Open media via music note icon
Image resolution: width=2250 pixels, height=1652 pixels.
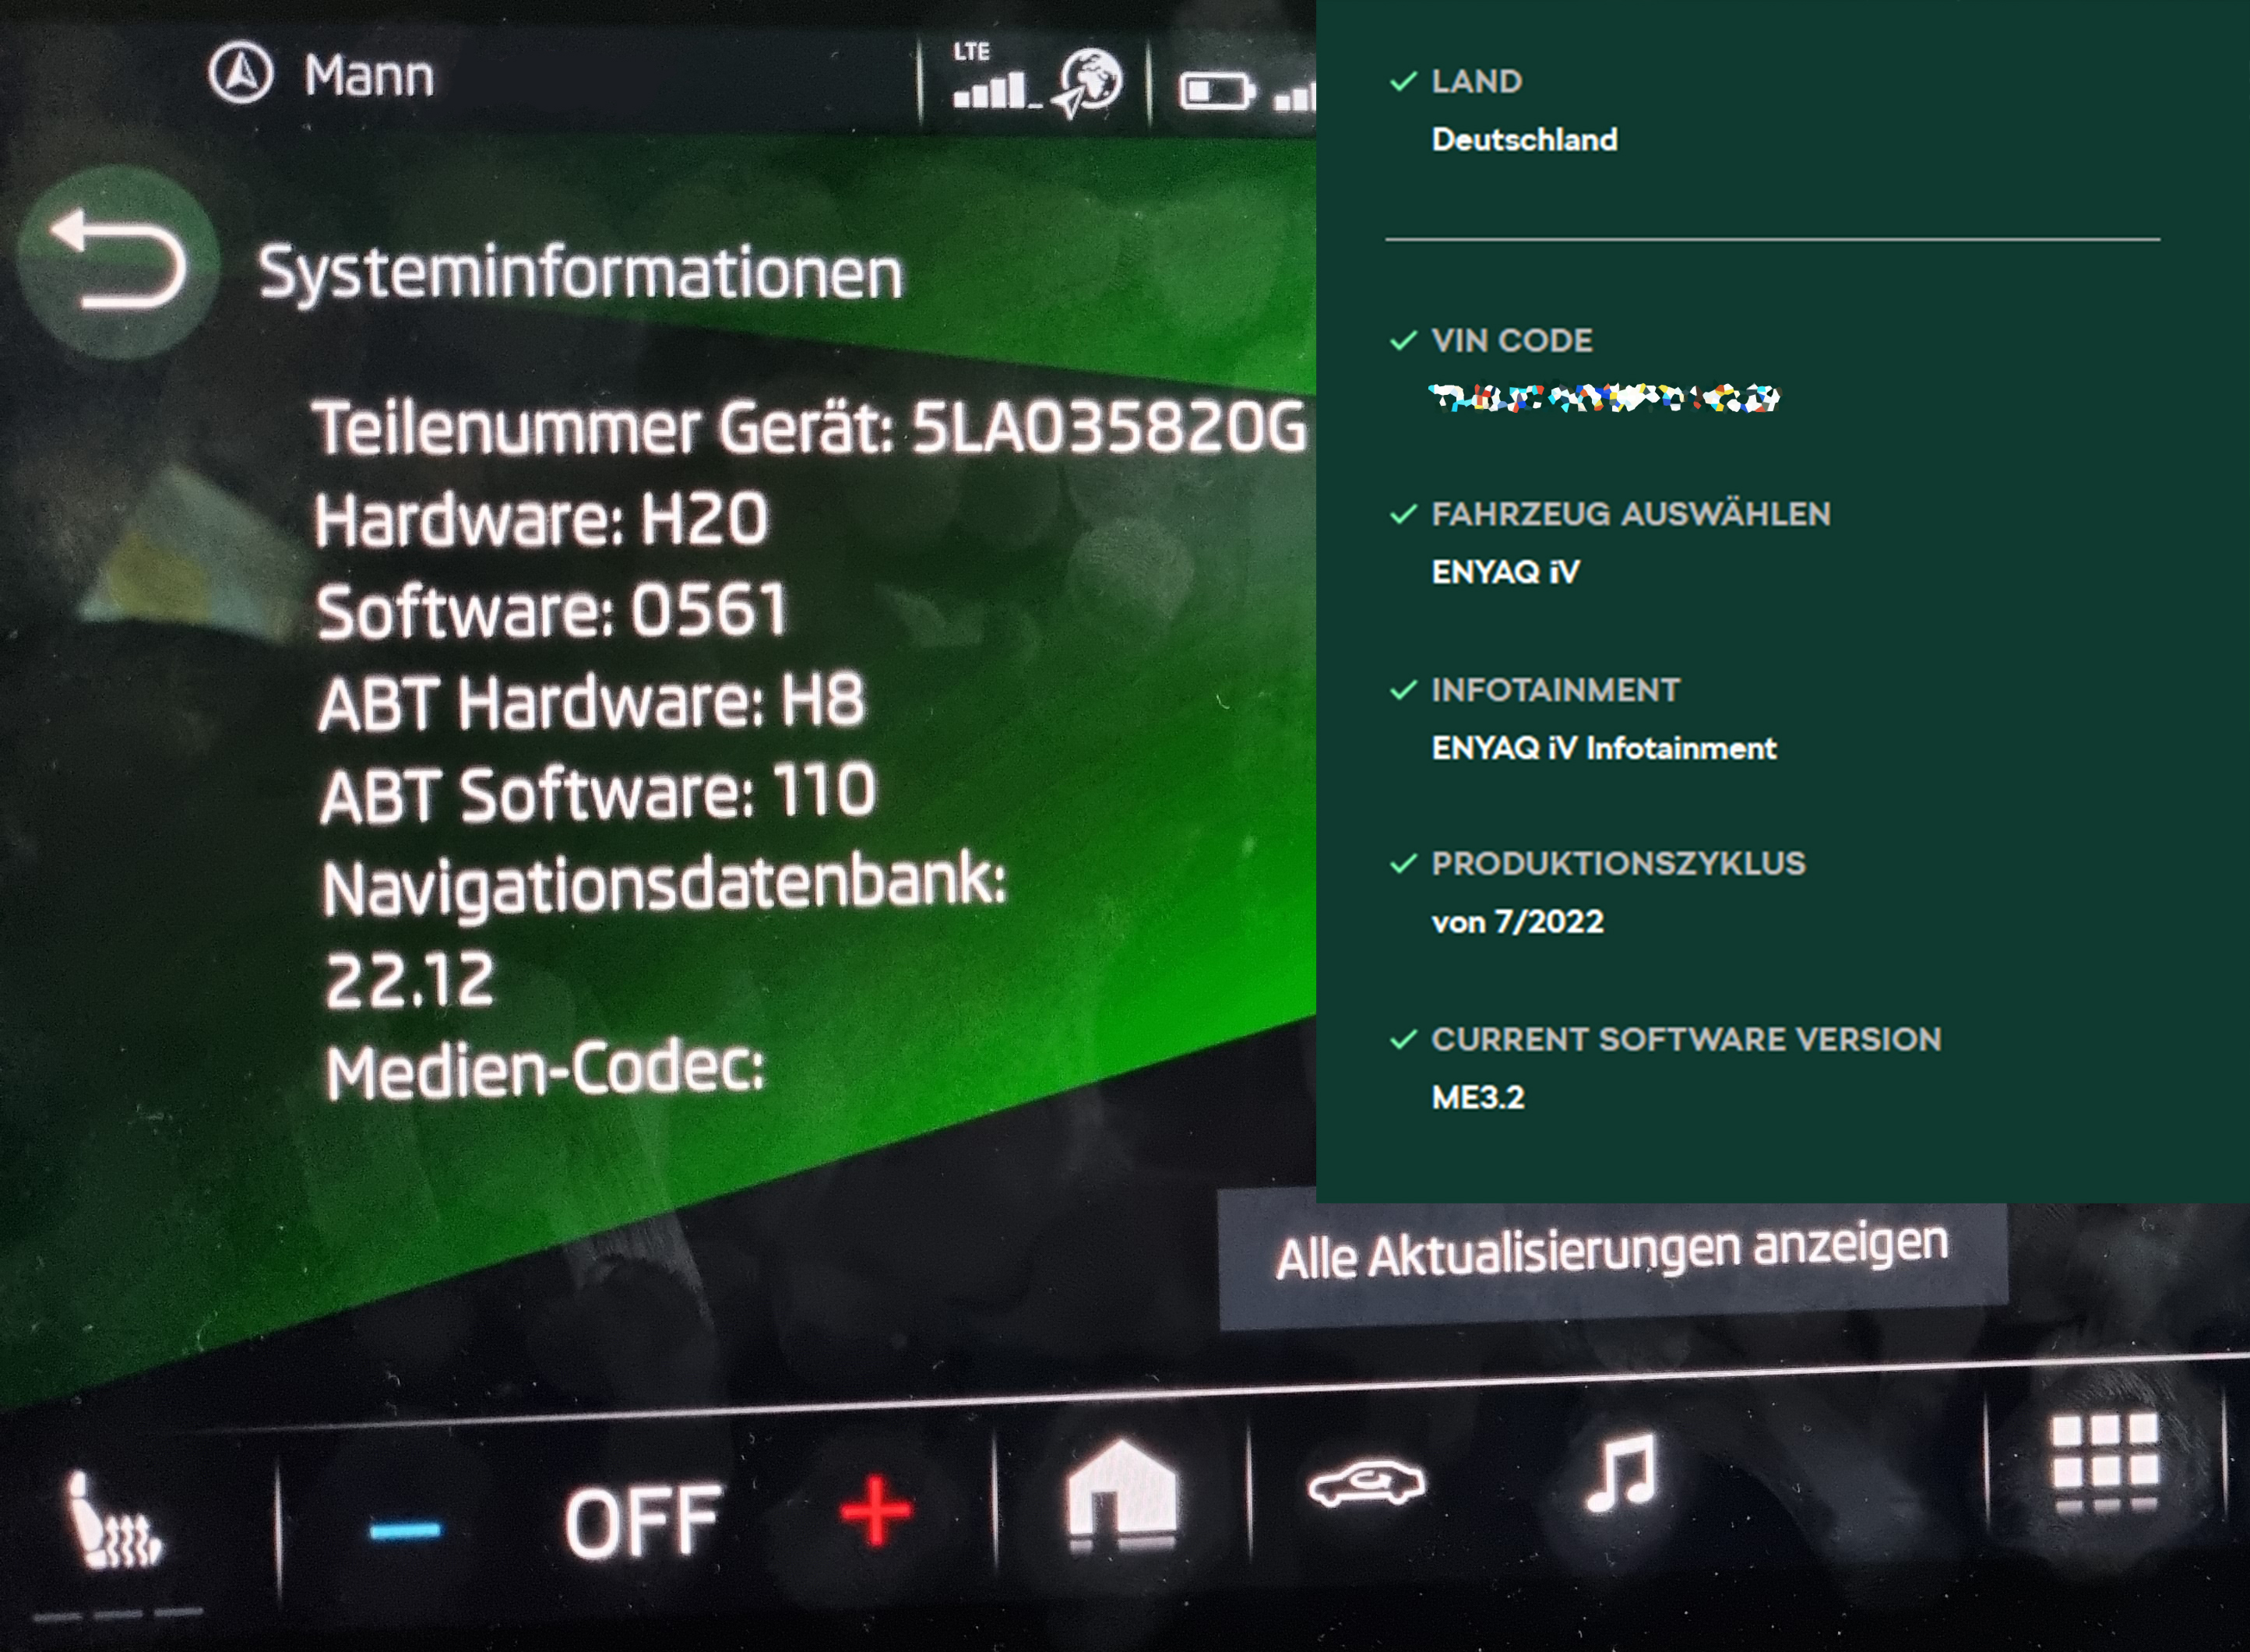[1621, 1472]
